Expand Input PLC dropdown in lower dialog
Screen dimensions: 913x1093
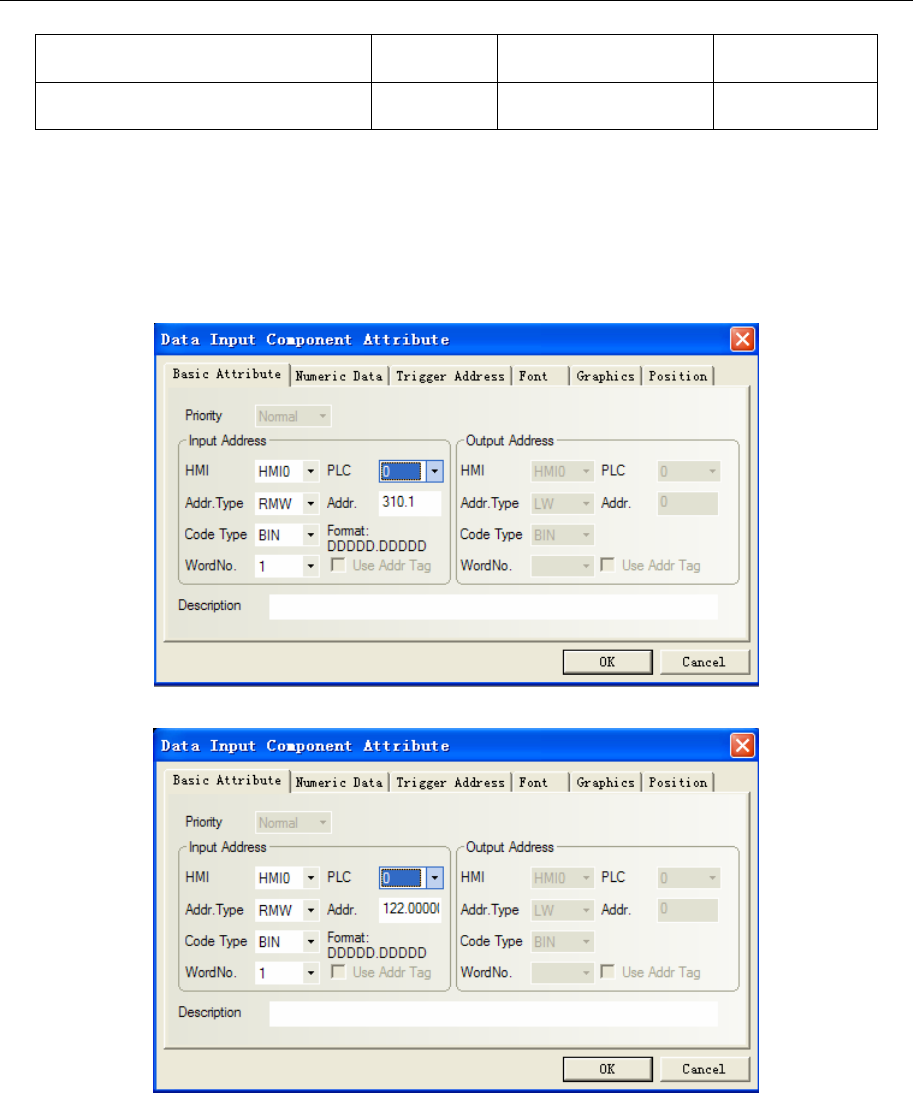(x=434, y=878)
